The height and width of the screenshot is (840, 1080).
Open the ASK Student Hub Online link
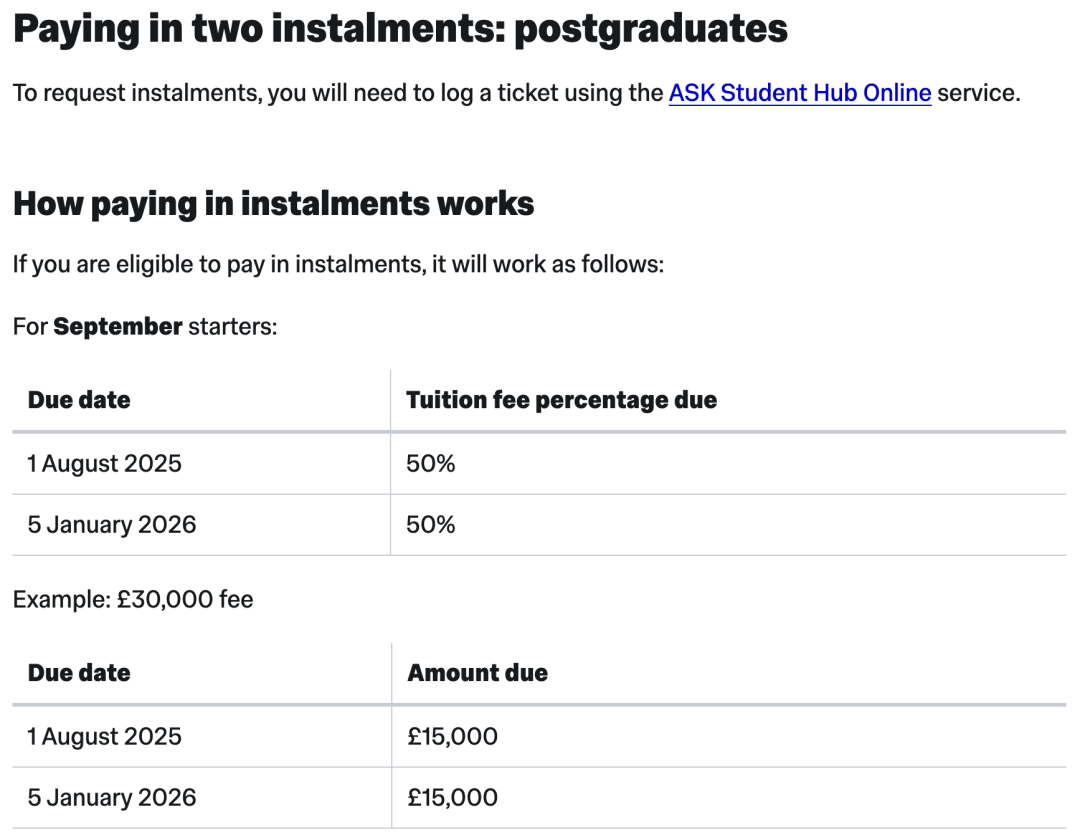799,94
